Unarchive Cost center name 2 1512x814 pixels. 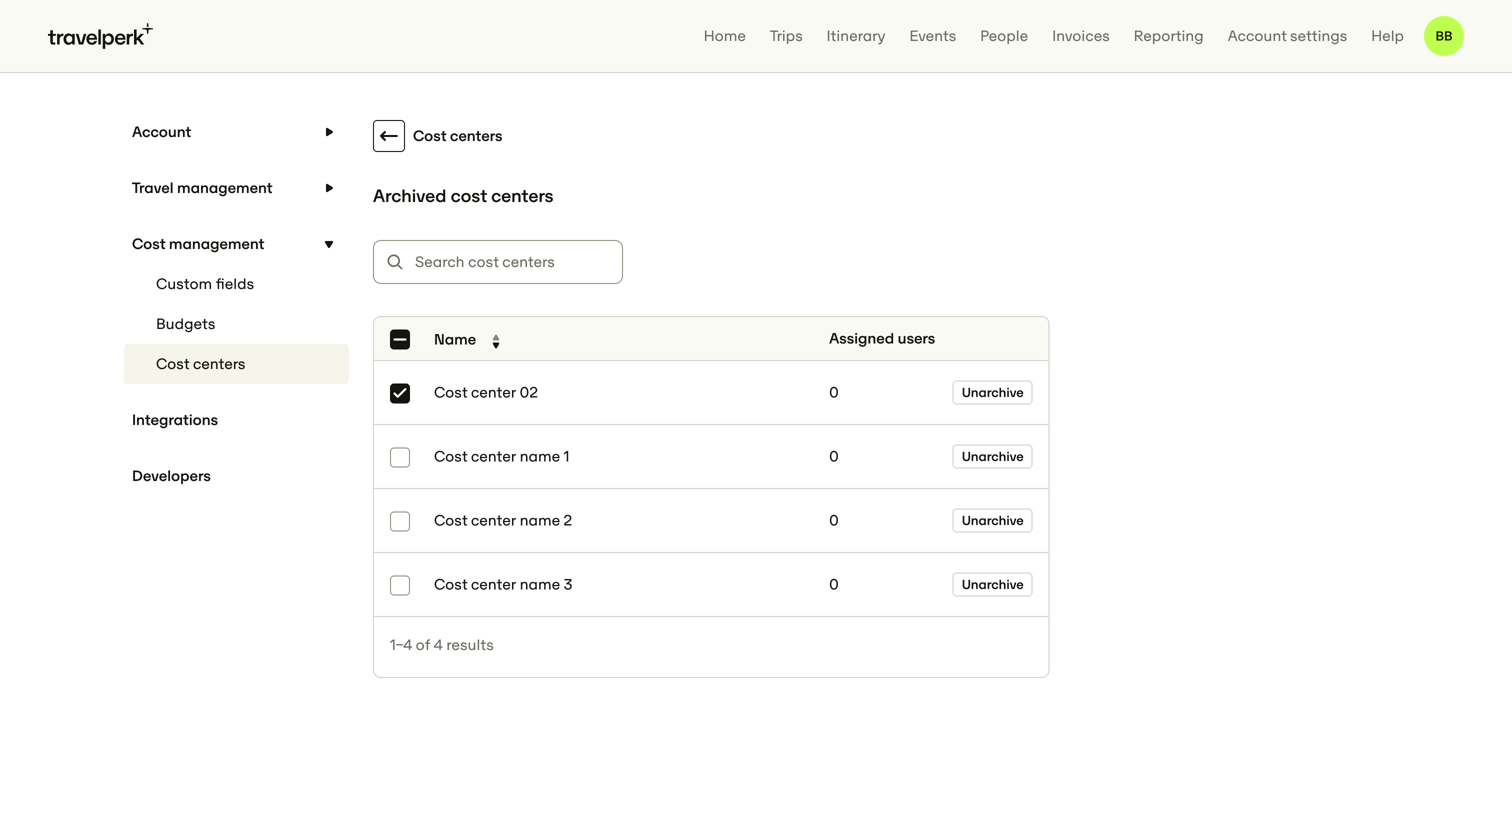click(992, 521)
